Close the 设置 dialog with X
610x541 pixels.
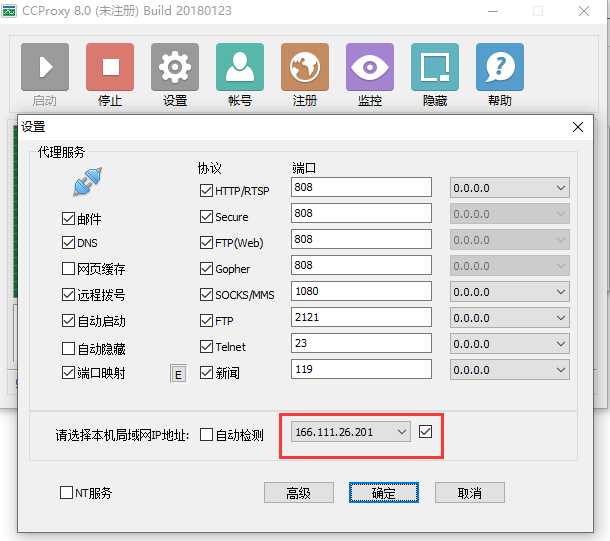tap(578, 127)
